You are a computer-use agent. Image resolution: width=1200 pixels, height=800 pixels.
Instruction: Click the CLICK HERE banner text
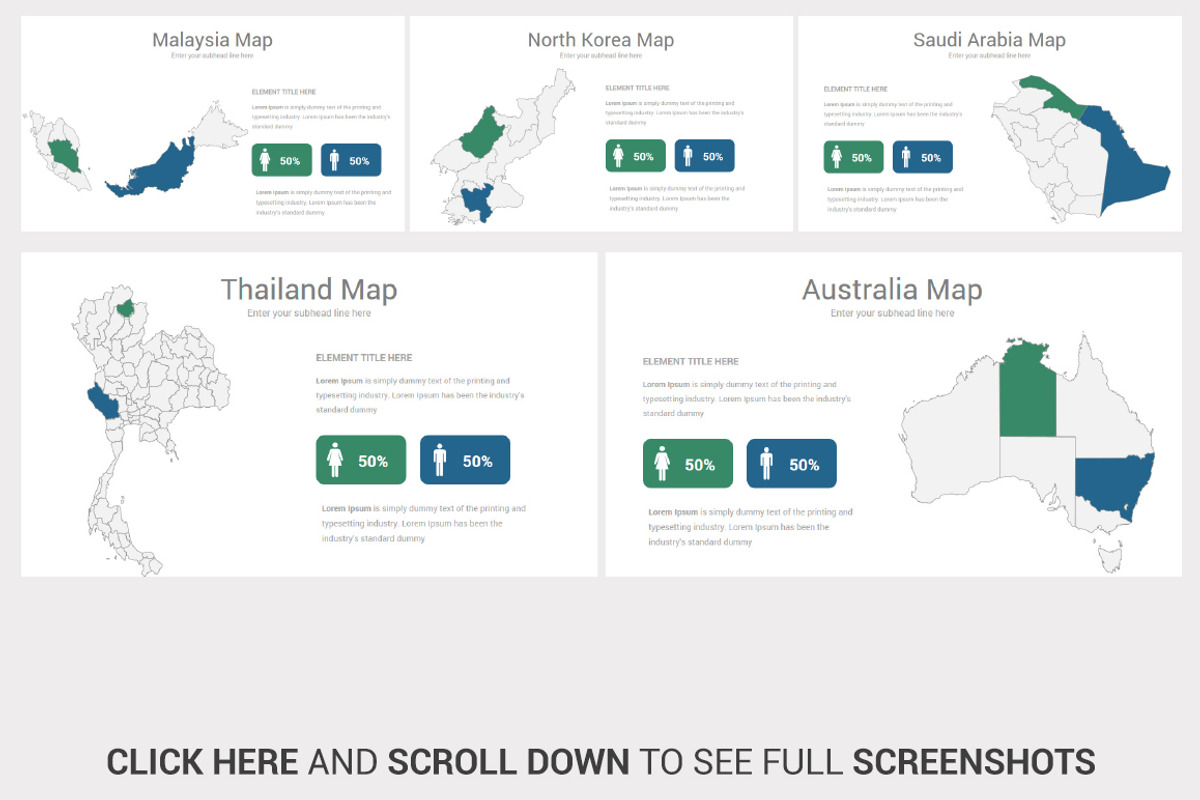[202, 762]
